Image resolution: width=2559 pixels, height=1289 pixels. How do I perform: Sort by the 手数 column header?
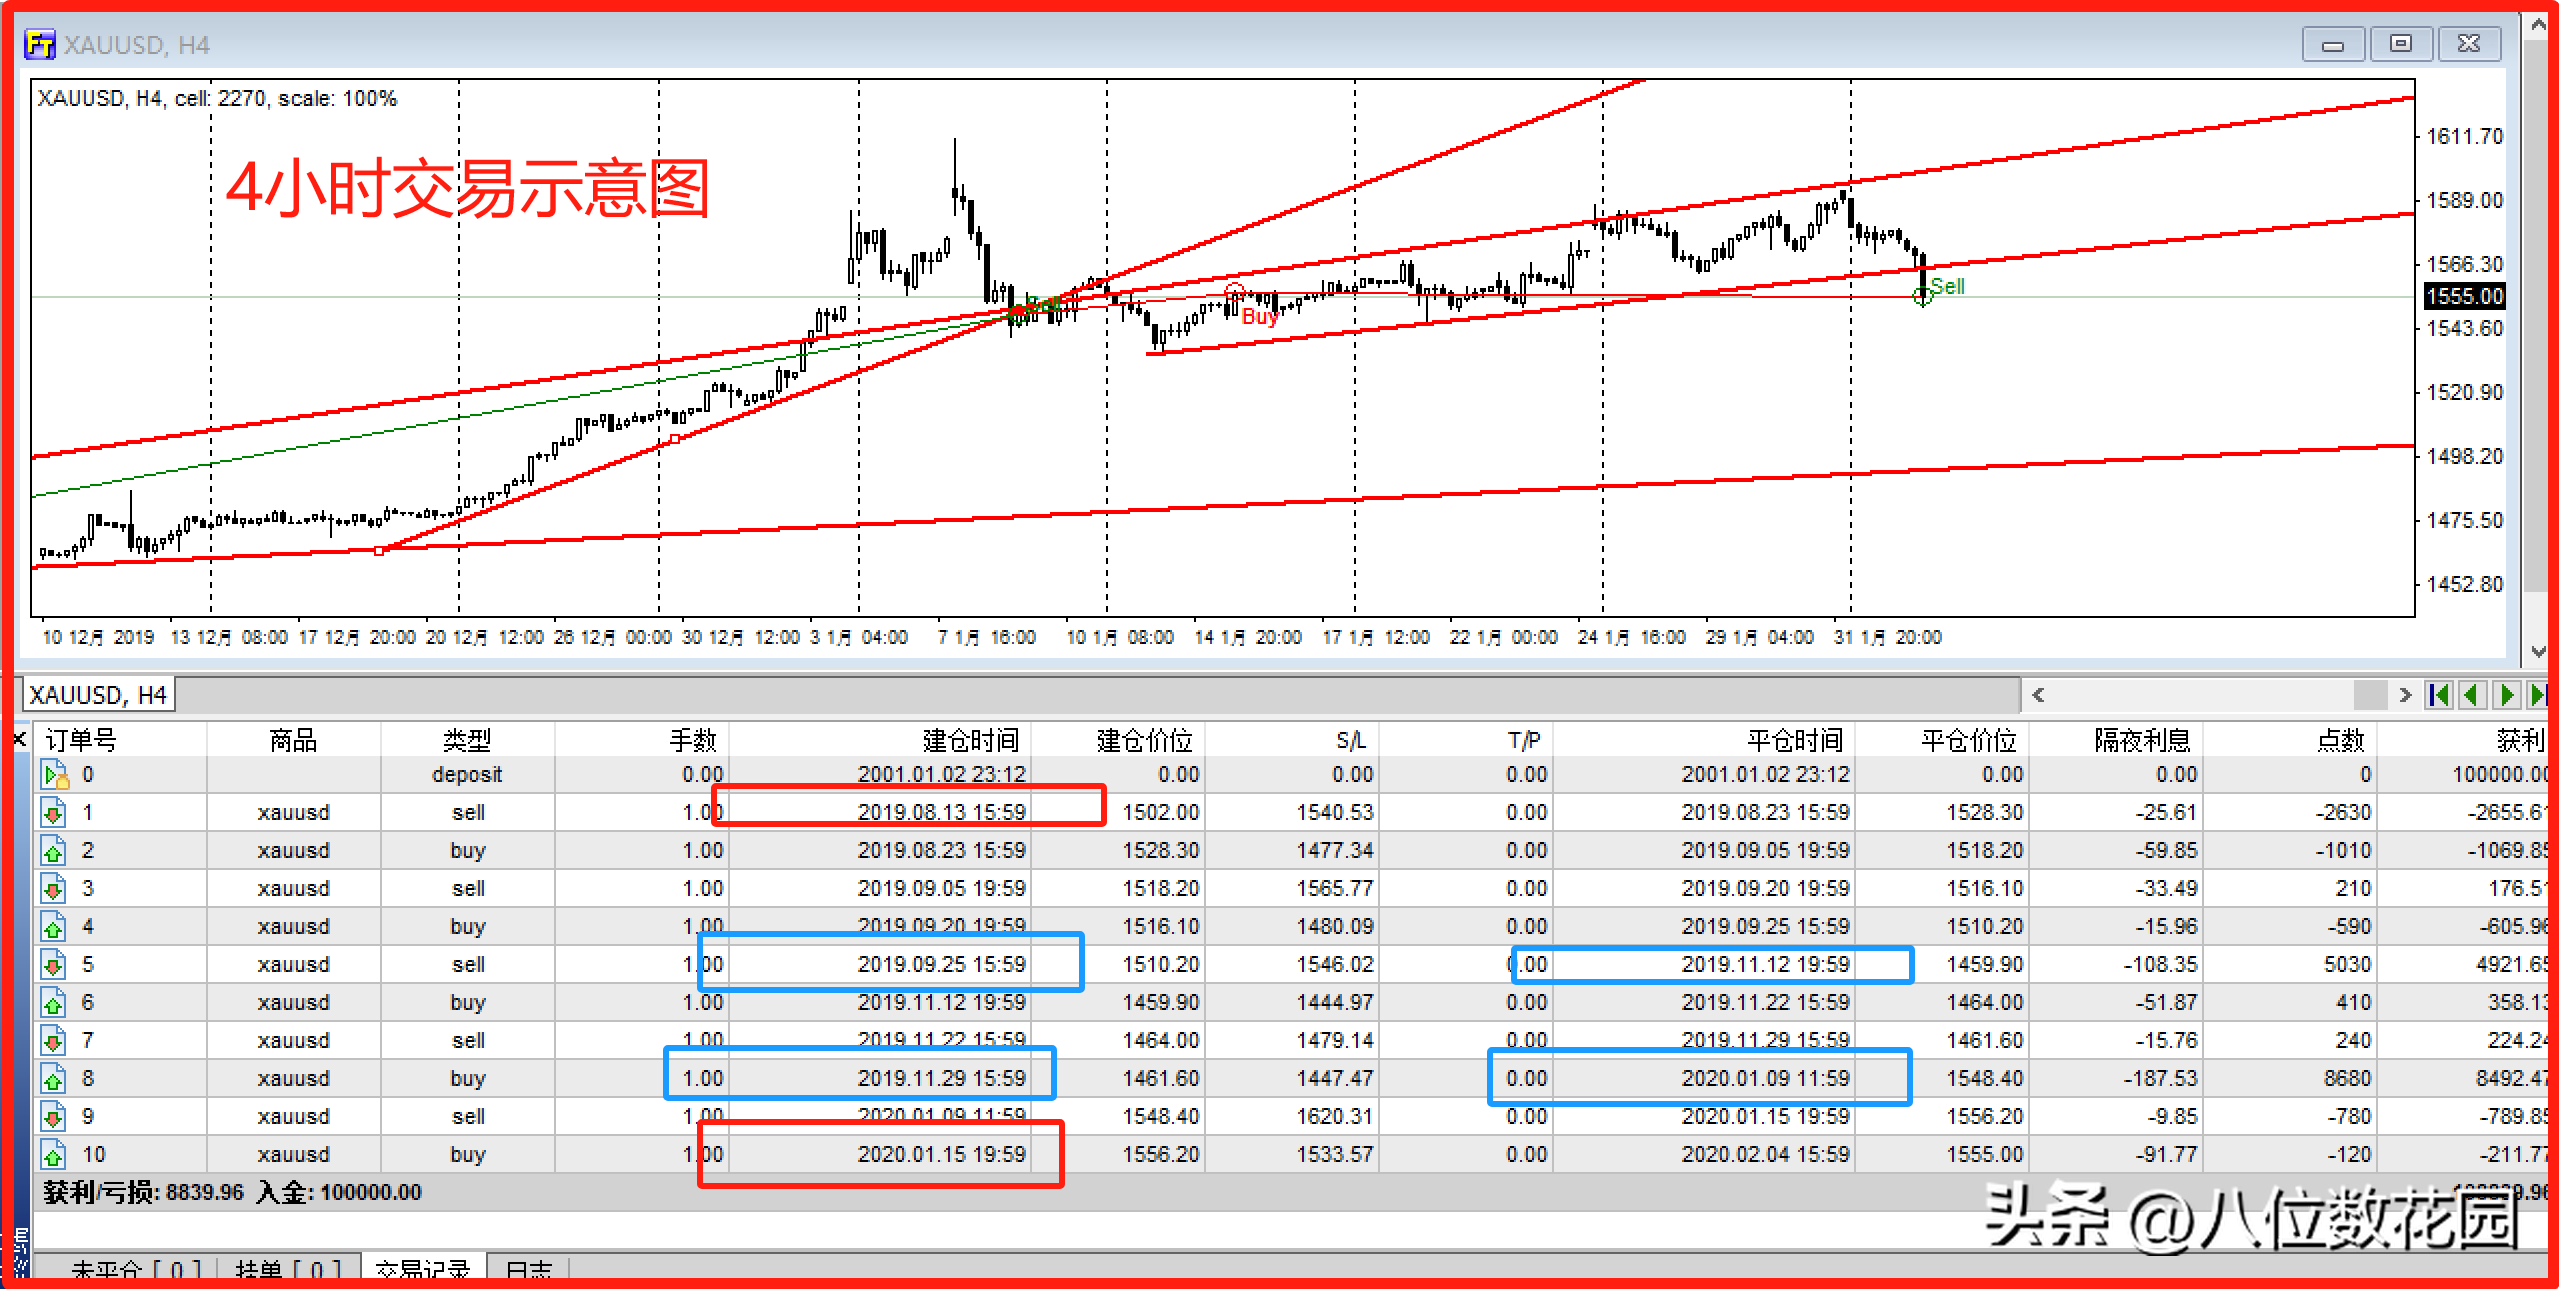[x=642, y=740]
